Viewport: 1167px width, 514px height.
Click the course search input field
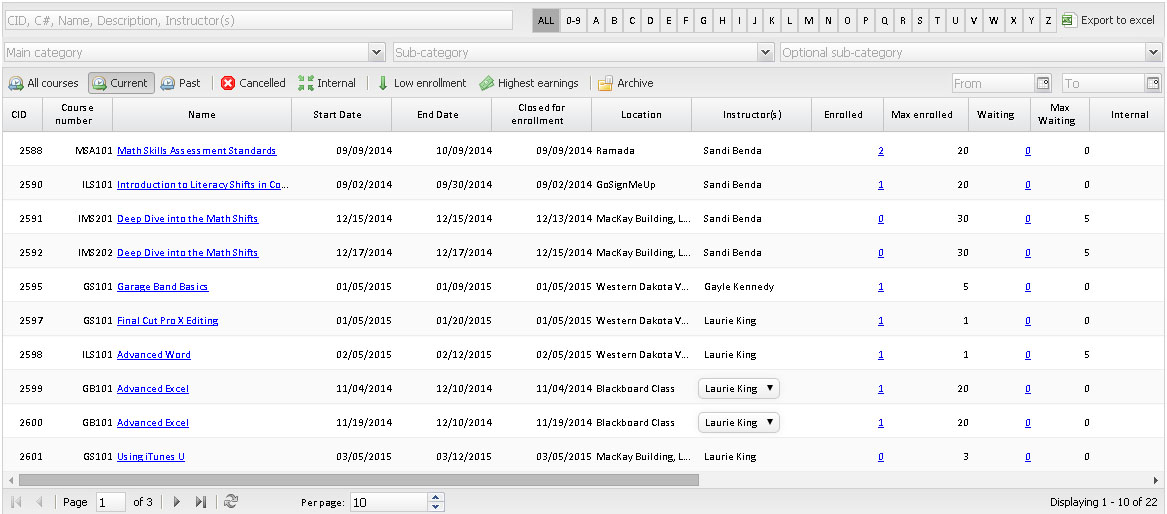pos(258,20)
